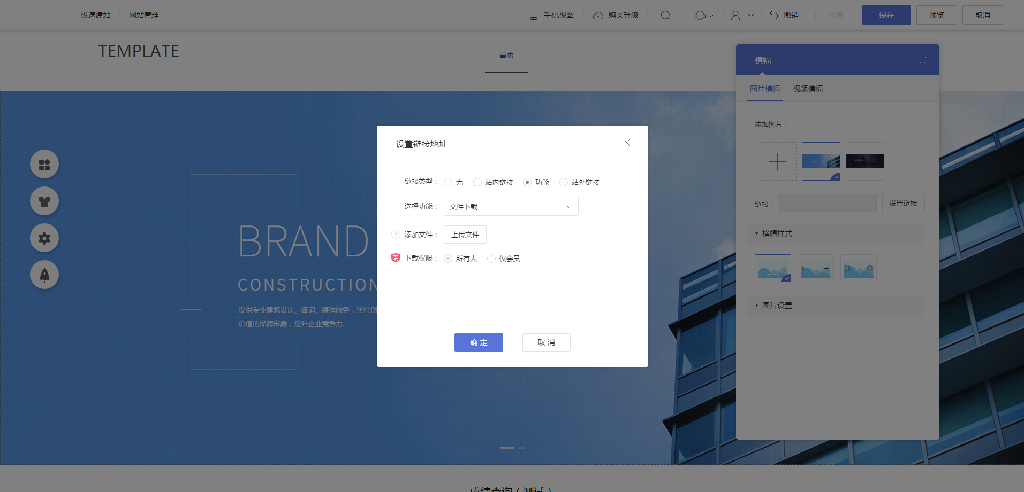
Task: Click the modules icon in left sidebar
Action: pyautogui.click(x=44, y=164)
